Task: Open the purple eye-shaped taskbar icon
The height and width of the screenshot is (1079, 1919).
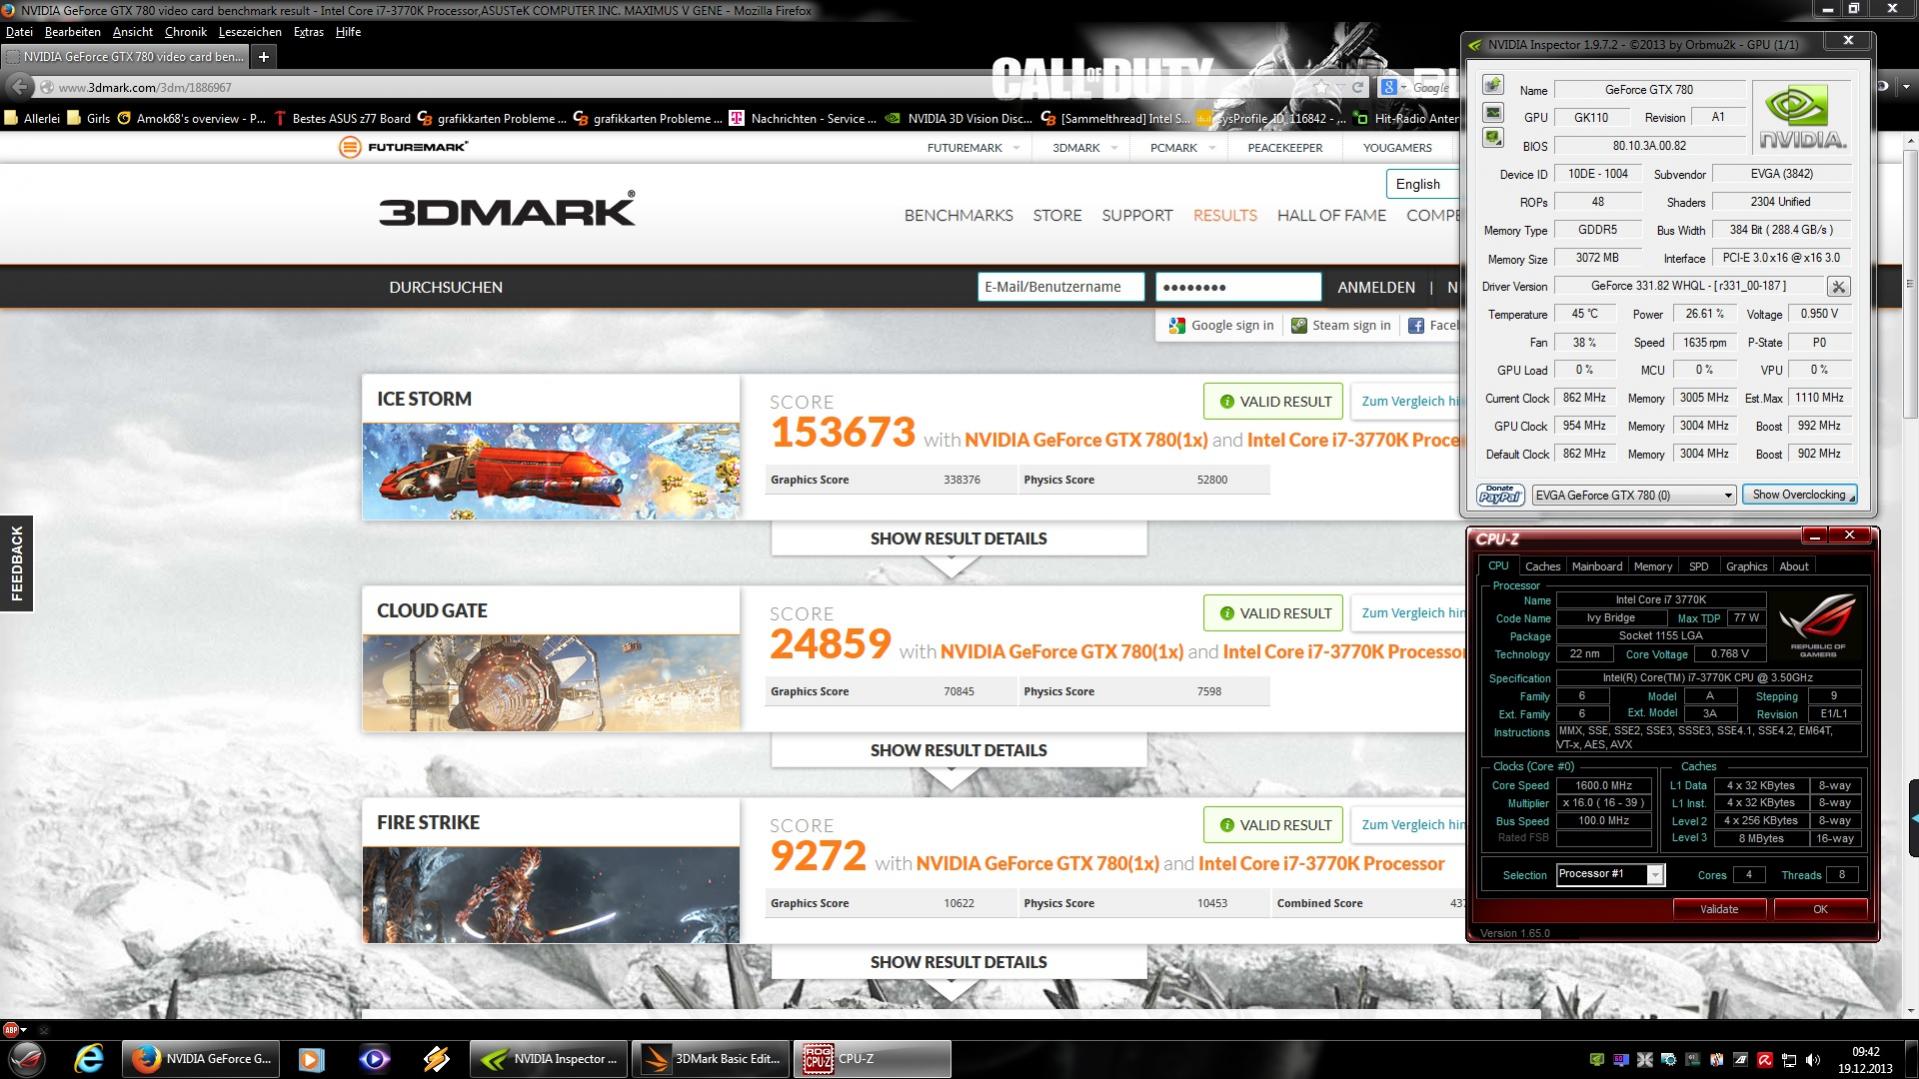Action: 374,1058
